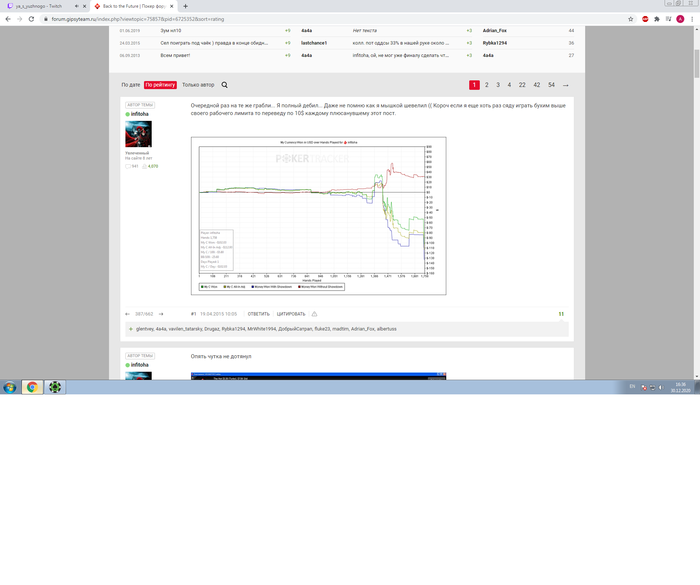The image size is (700, 585).
Task: Click the address bar URL
Action: tap(138, 19)
